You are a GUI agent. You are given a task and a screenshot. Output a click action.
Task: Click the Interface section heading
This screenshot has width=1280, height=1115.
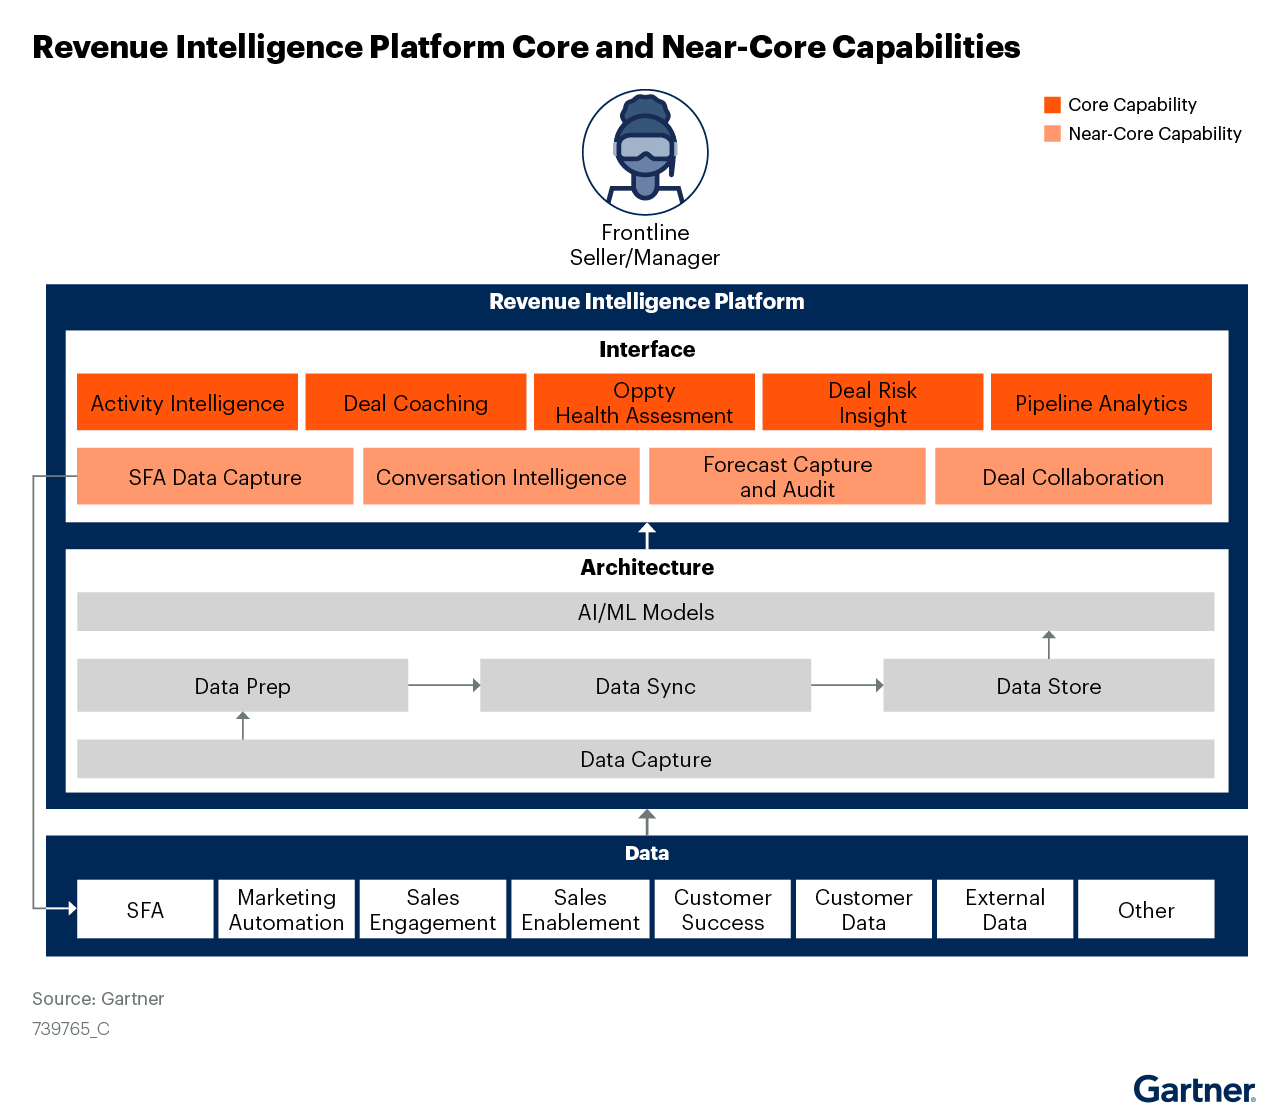[x=647, y=349]
